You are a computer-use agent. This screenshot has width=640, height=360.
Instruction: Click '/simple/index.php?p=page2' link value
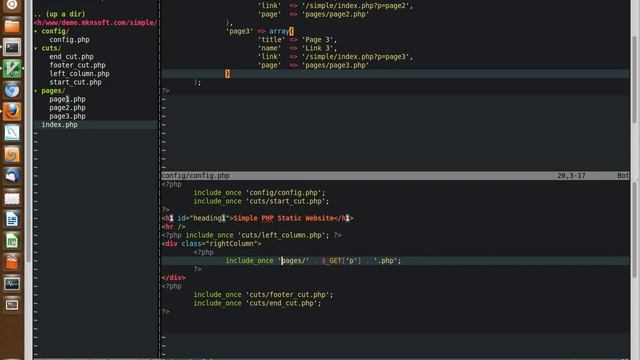(357, 6)
